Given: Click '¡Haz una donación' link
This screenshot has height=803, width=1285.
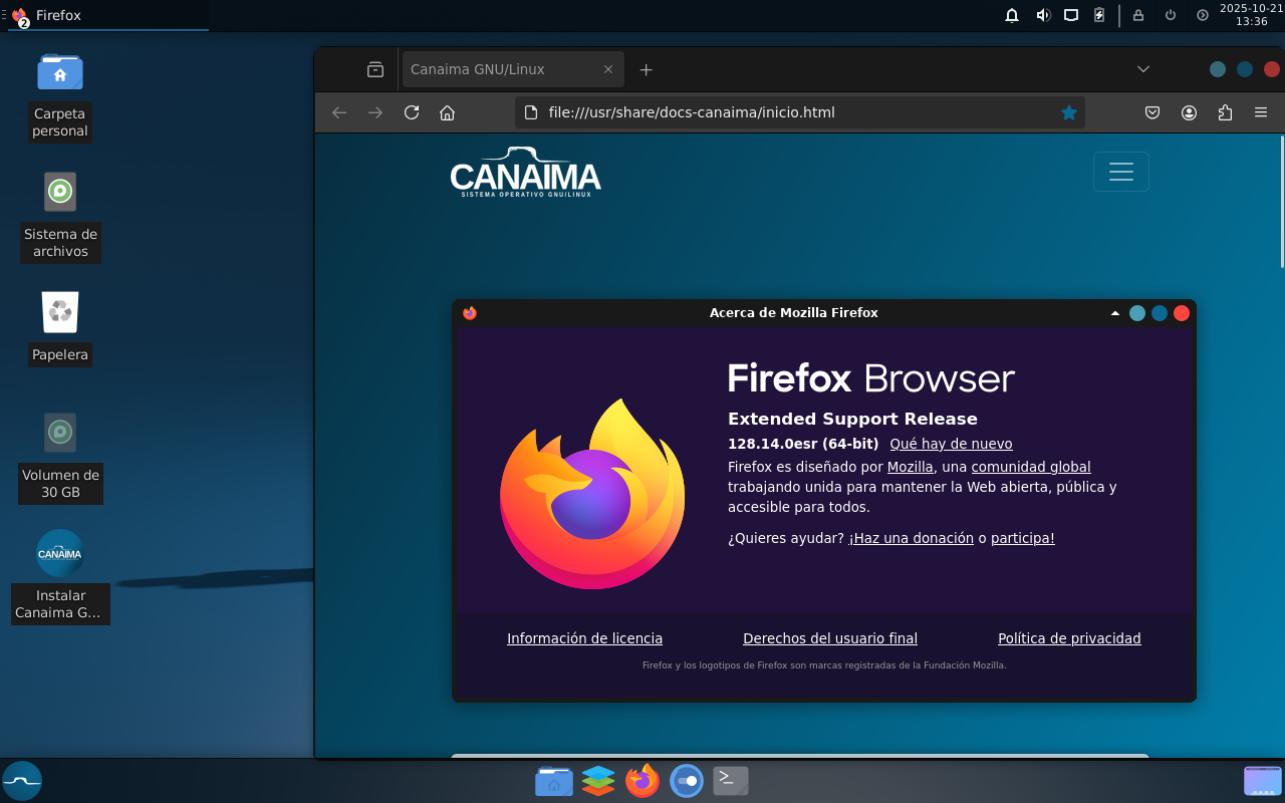Looking at the screenshot, I should point(911,538).
